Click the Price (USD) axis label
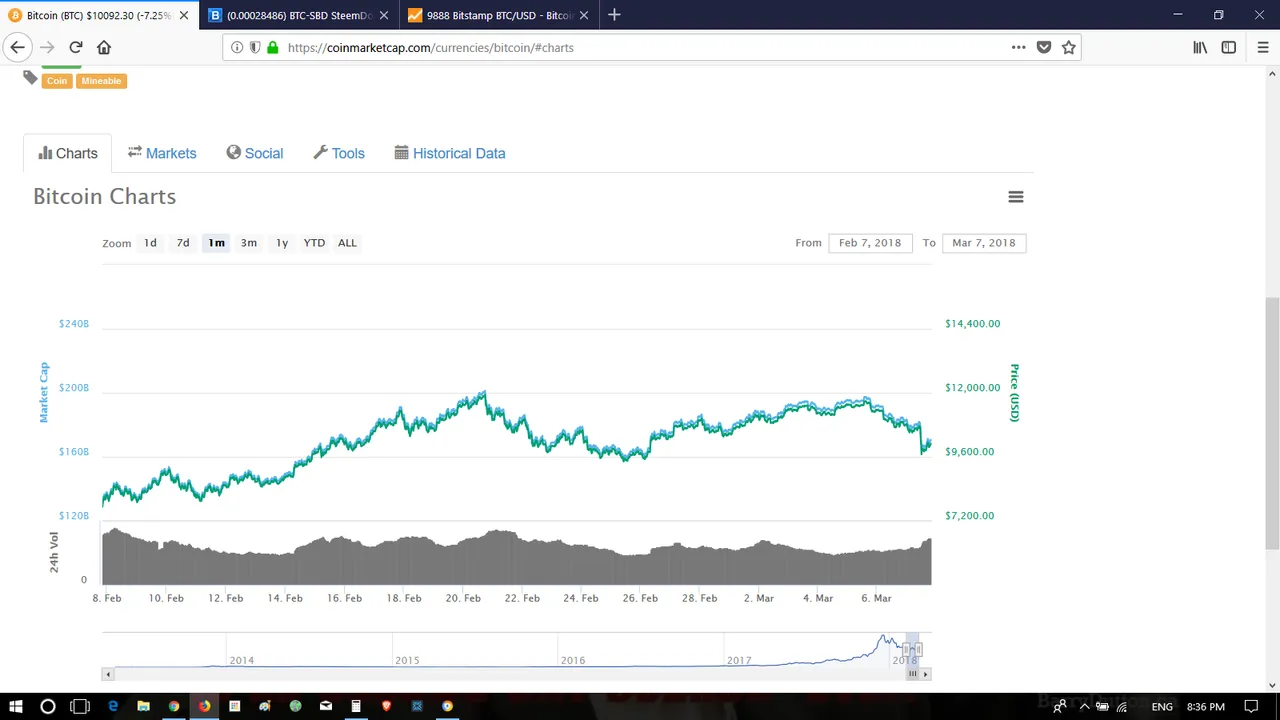The image size is (1280, 720). point(1014,393)
